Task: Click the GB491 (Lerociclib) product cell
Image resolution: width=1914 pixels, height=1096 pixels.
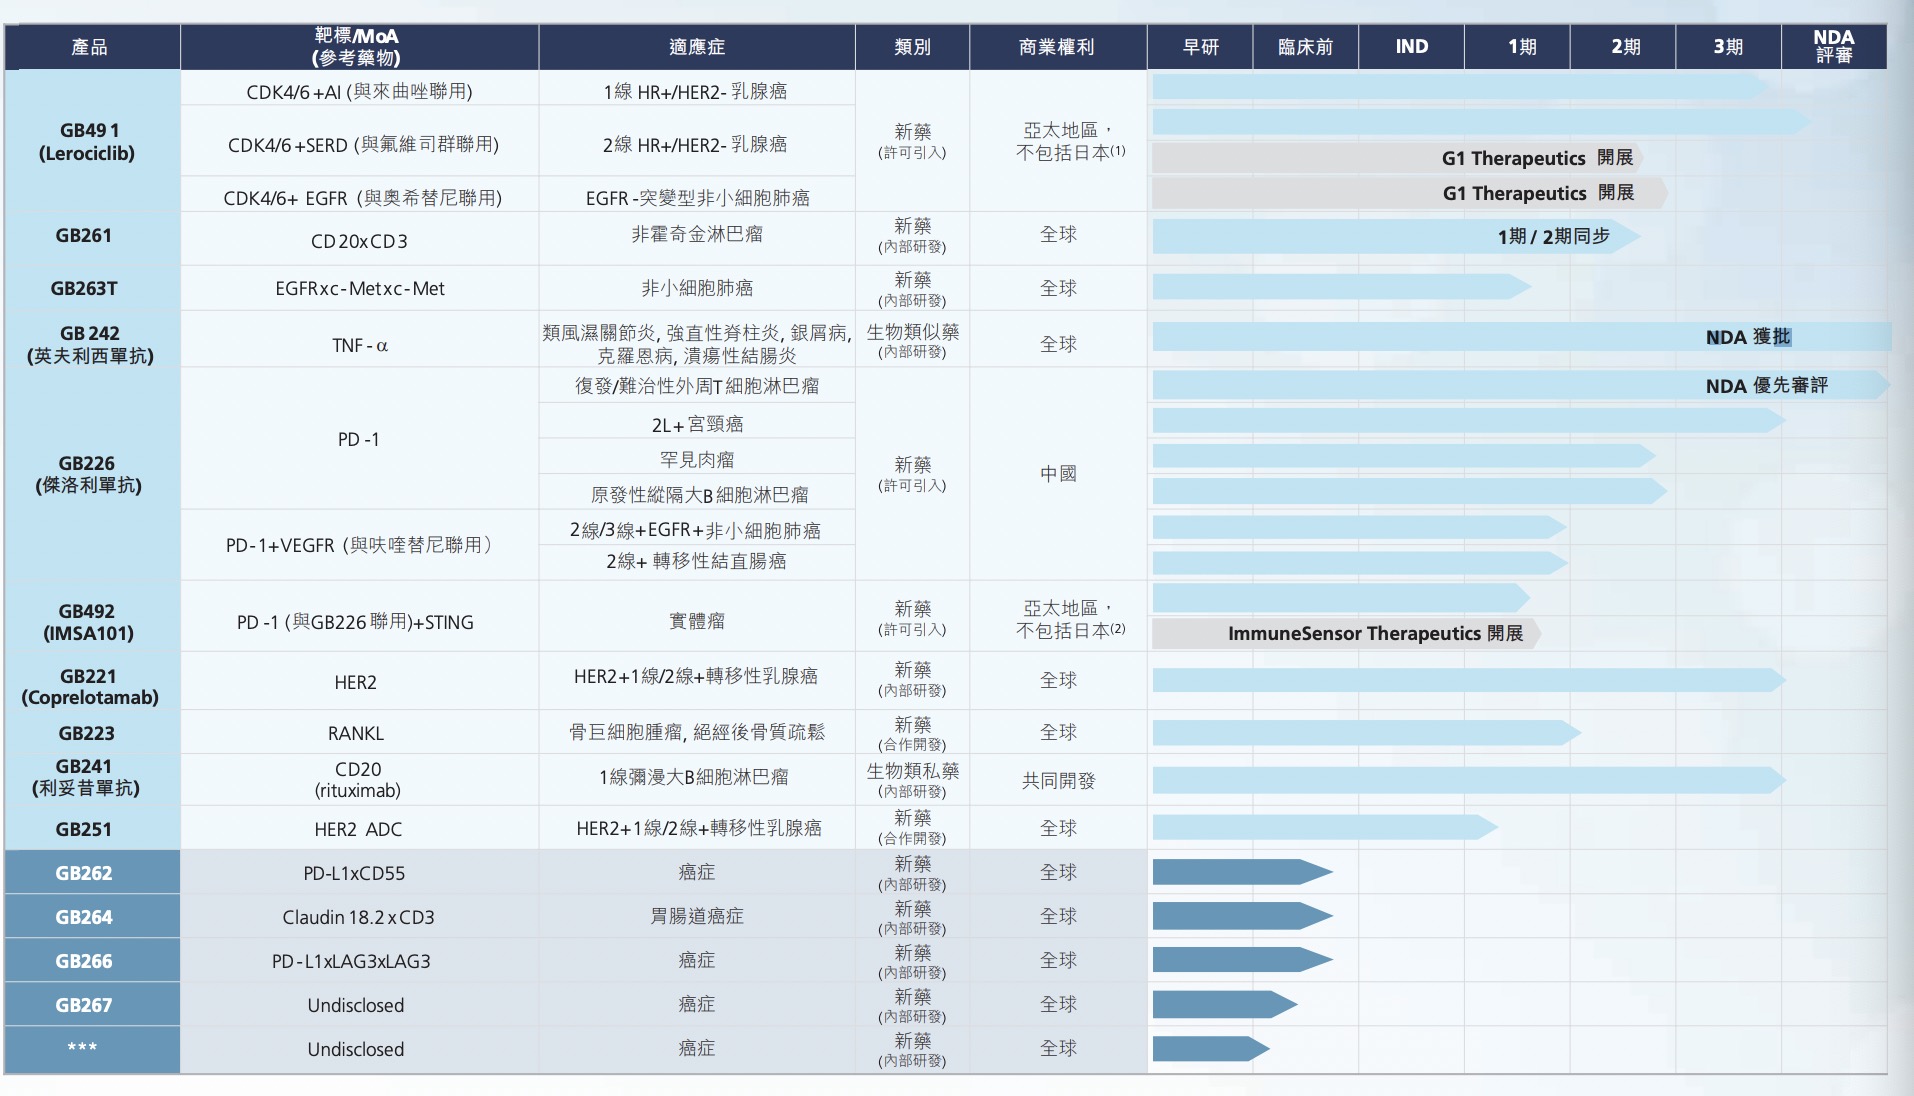Action: (92, 141)
